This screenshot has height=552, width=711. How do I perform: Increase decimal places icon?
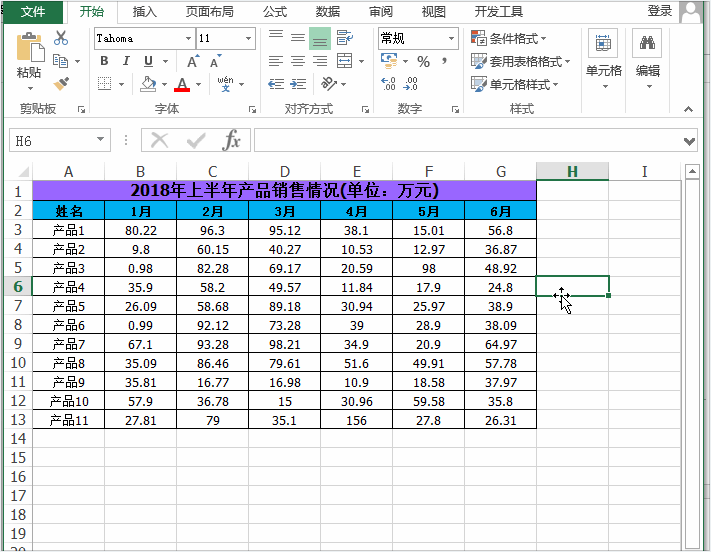click(x=389, y=84)
